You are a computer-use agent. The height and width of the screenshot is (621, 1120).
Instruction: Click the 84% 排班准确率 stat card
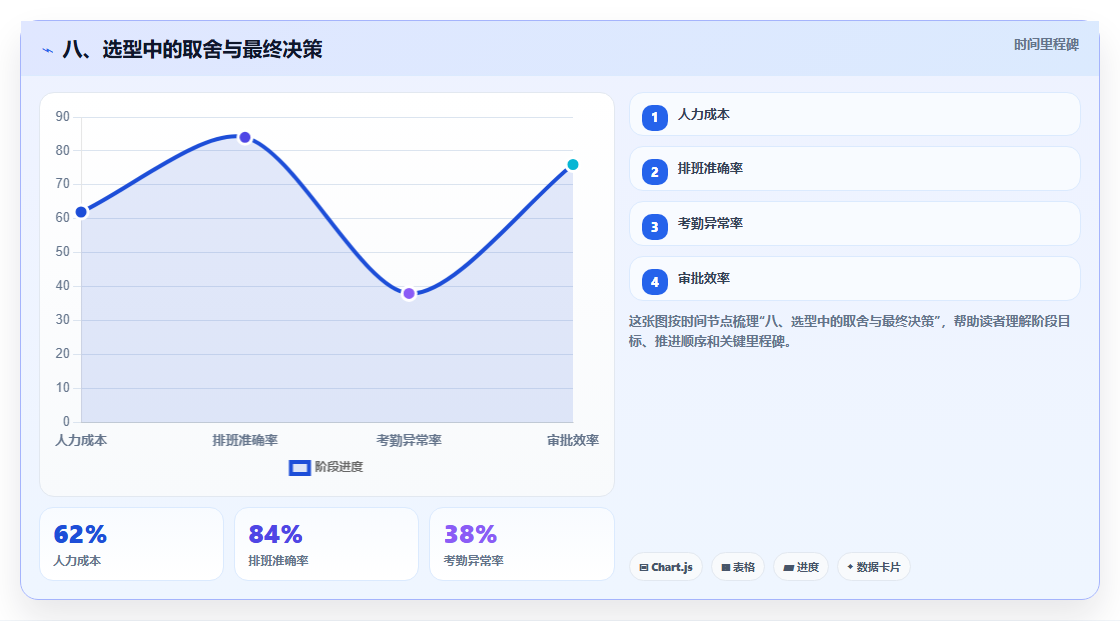326,544
